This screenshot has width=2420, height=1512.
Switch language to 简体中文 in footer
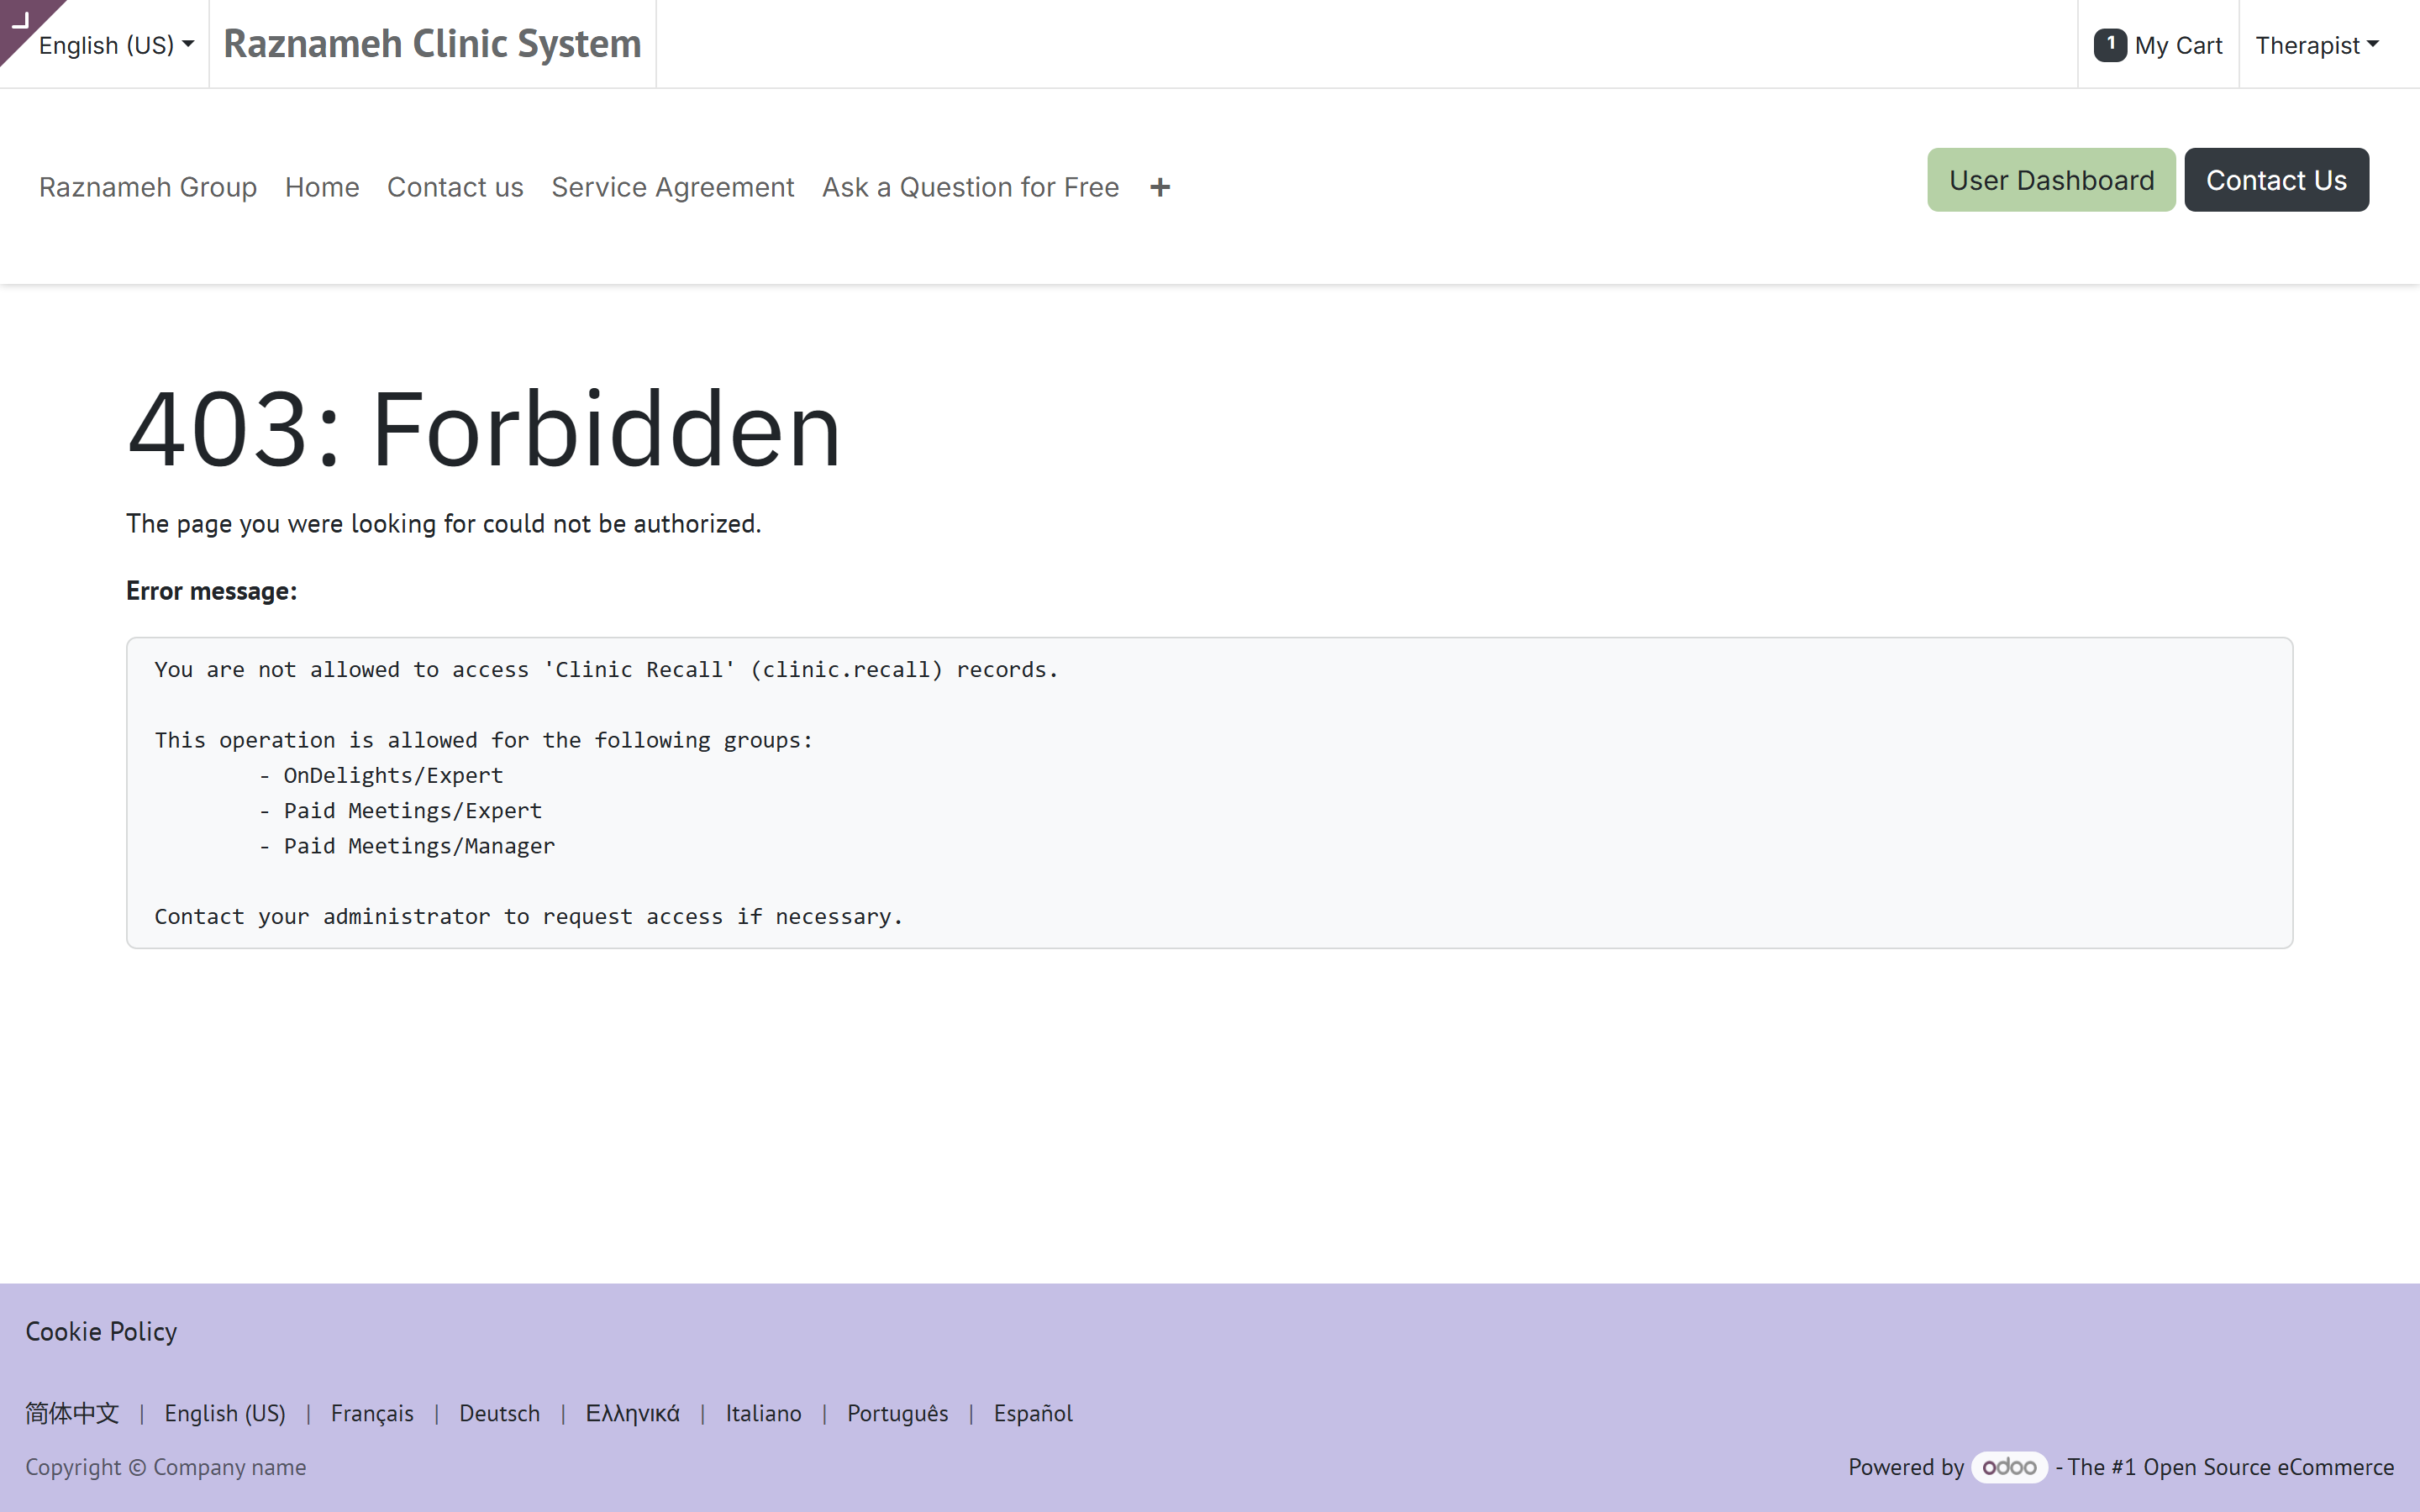[x=72, y=1413]
